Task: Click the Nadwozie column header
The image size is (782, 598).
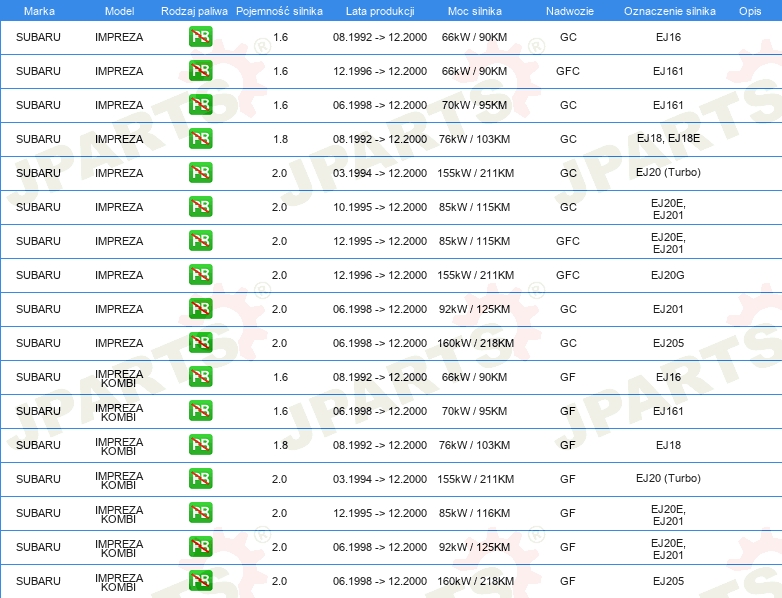Action: 570,11
